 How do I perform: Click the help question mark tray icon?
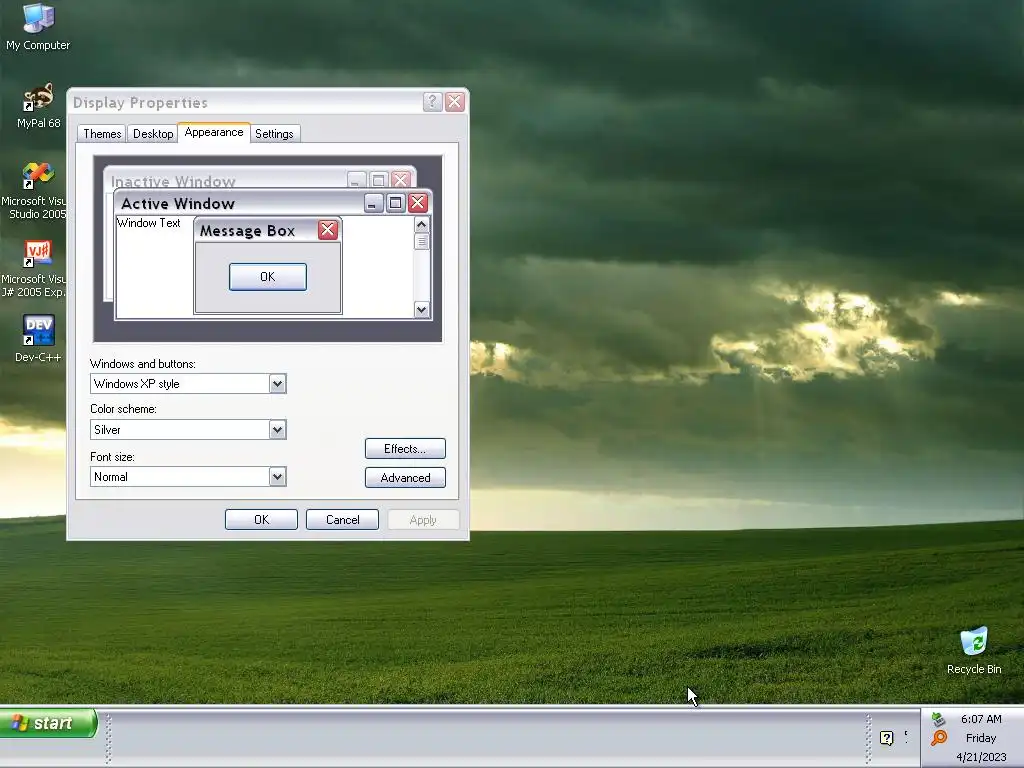click(886, 738)
